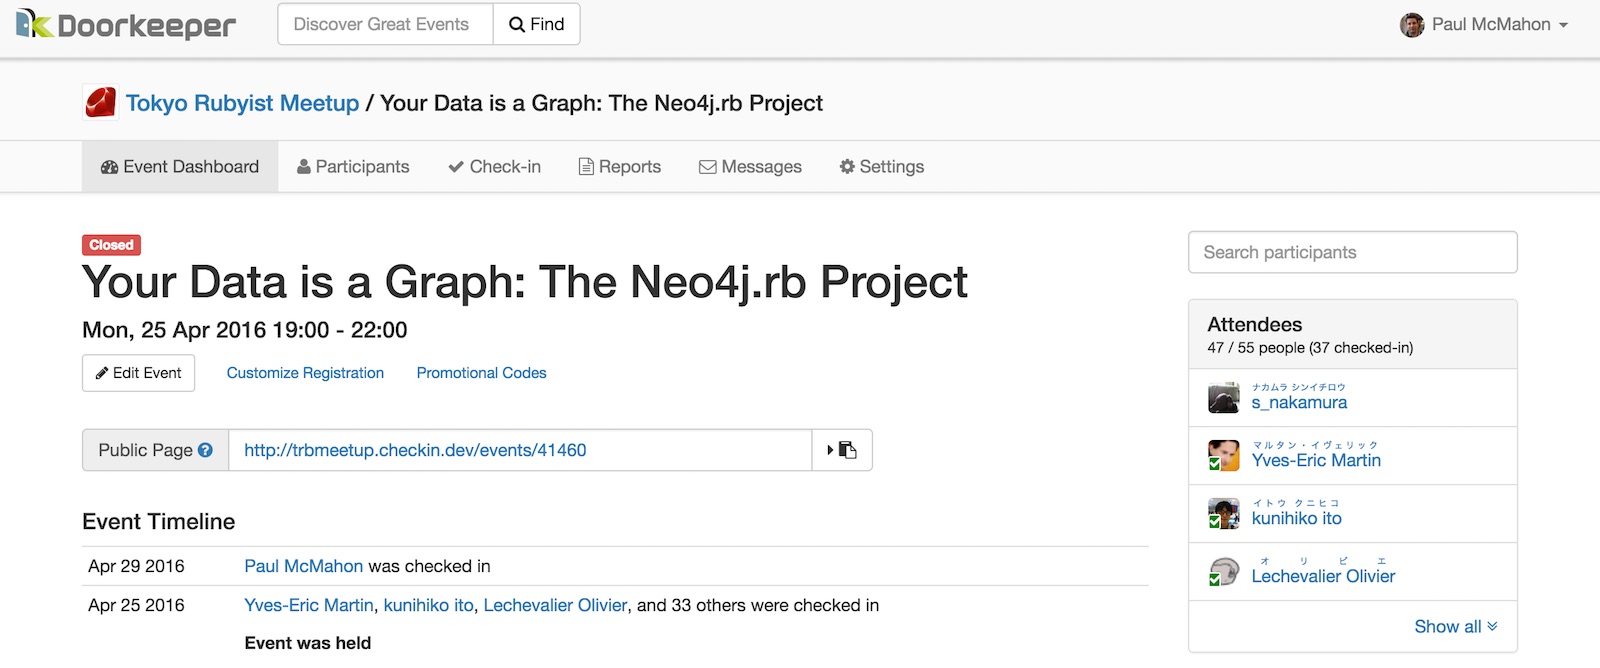Screen dimensions: 1600x668
Task: Click the Edit Event button
Action: click(138, 373)
